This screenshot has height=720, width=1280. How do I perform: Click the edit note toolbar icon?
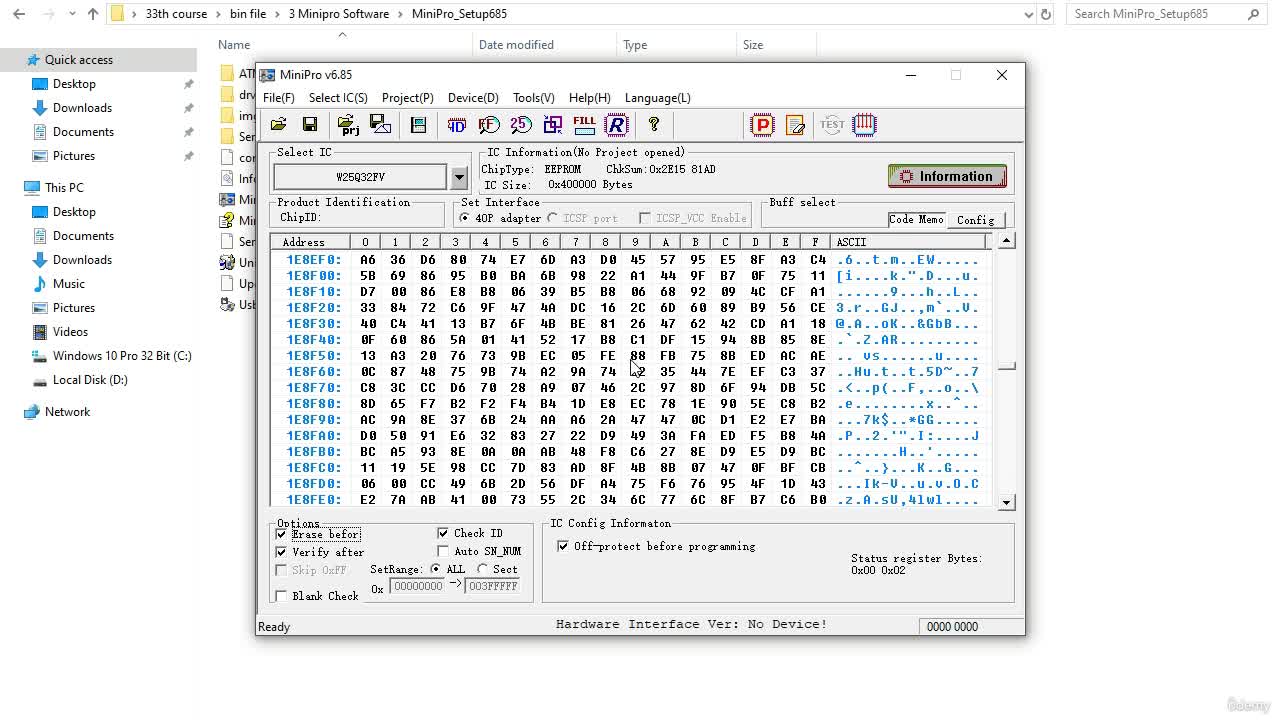pyautogui.click(x=795, y=125)
